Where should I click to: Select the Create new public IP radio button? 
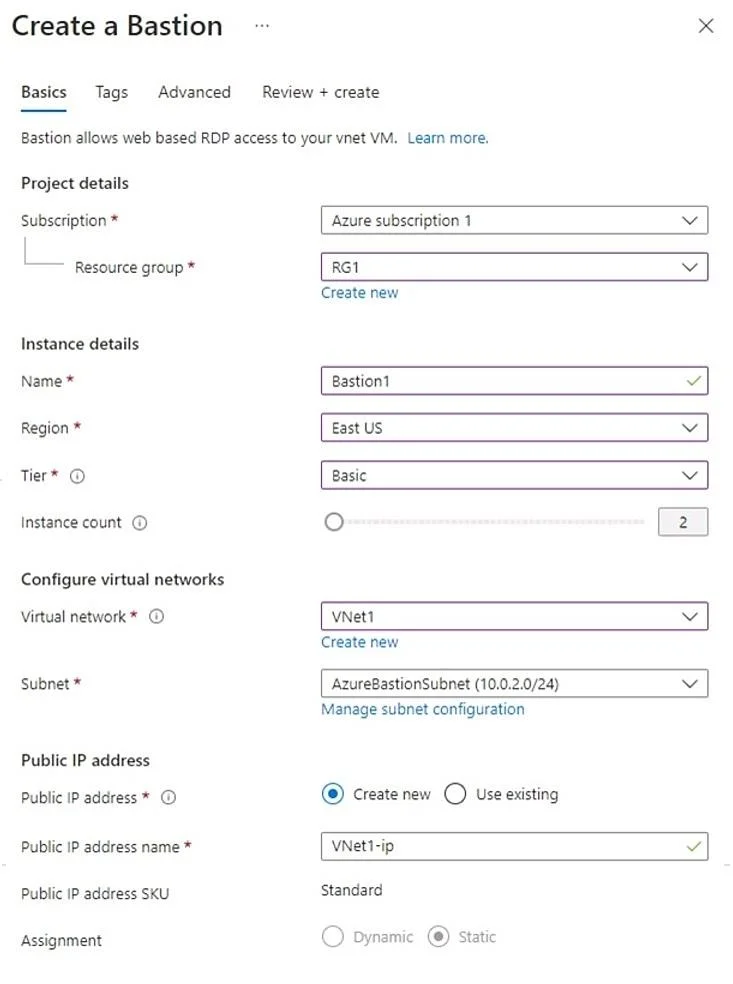click(x=333, y=794)
